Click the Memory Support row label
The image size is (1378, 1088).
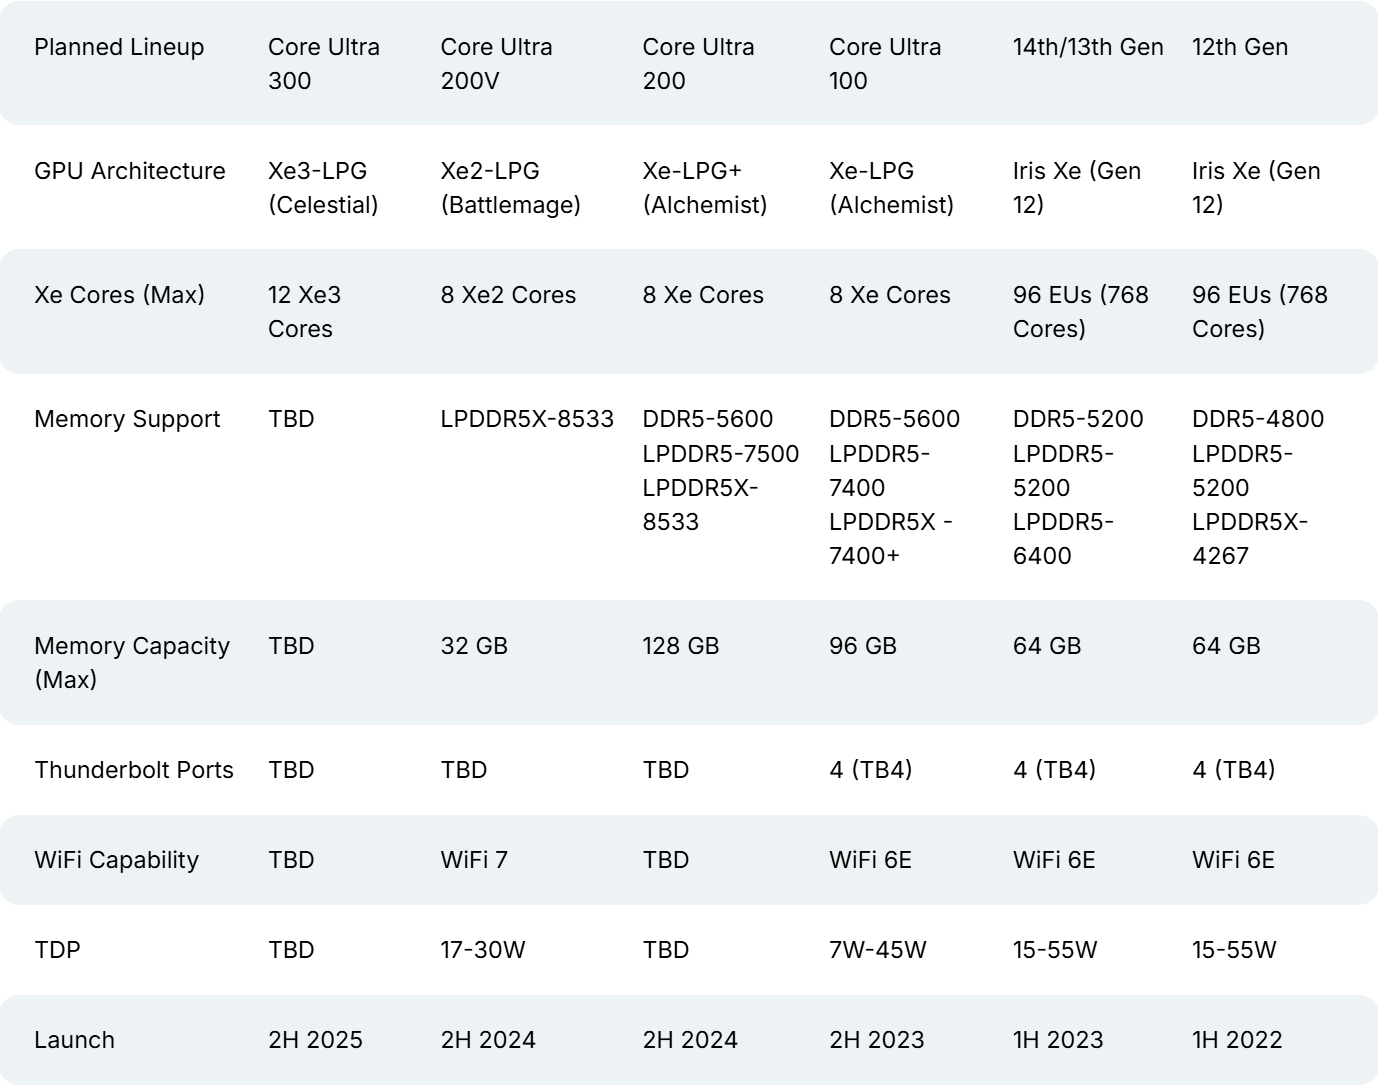[127, 419]
